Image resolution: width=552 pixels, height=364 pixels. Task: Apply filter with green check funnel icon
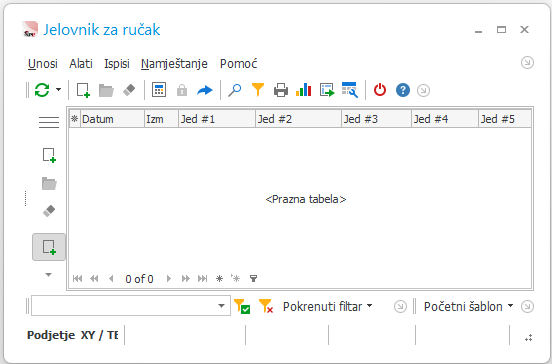pos(242,306)
